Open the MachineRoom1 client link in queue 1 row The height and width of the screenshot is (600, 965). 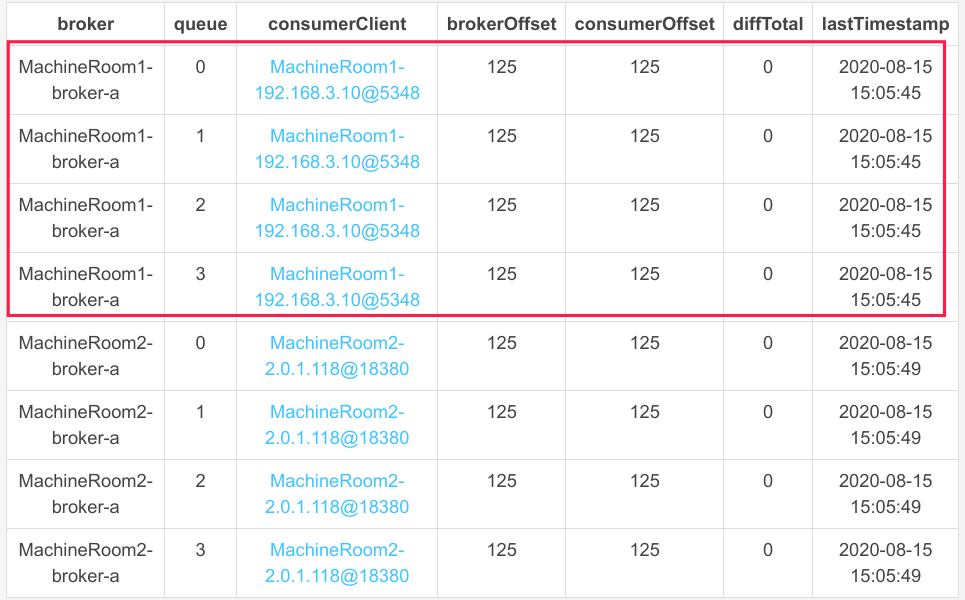click(337, 149)
